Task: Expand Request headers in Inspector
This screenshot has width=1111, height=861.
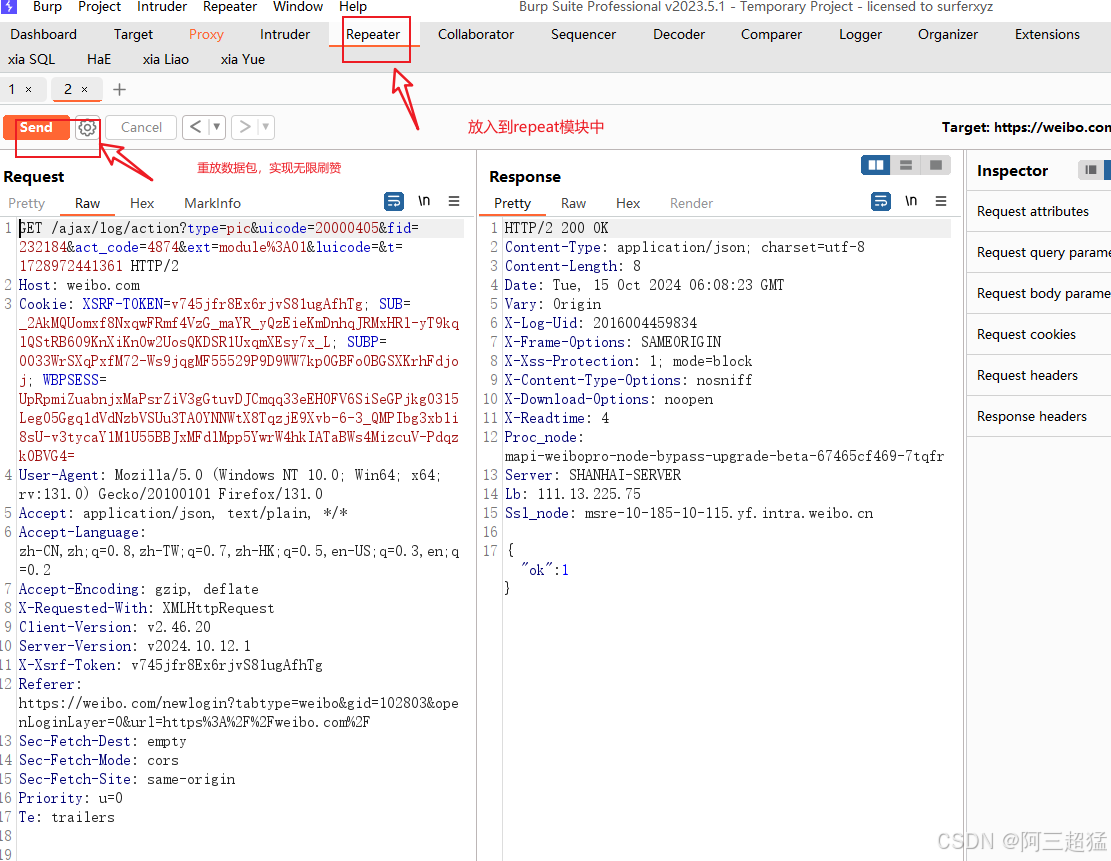Action: (x=1039, y=376)
